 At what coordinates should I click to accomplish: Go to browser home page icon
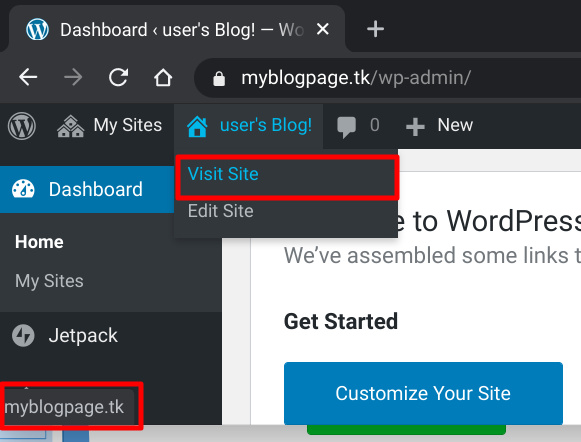[x=163, y=77]
